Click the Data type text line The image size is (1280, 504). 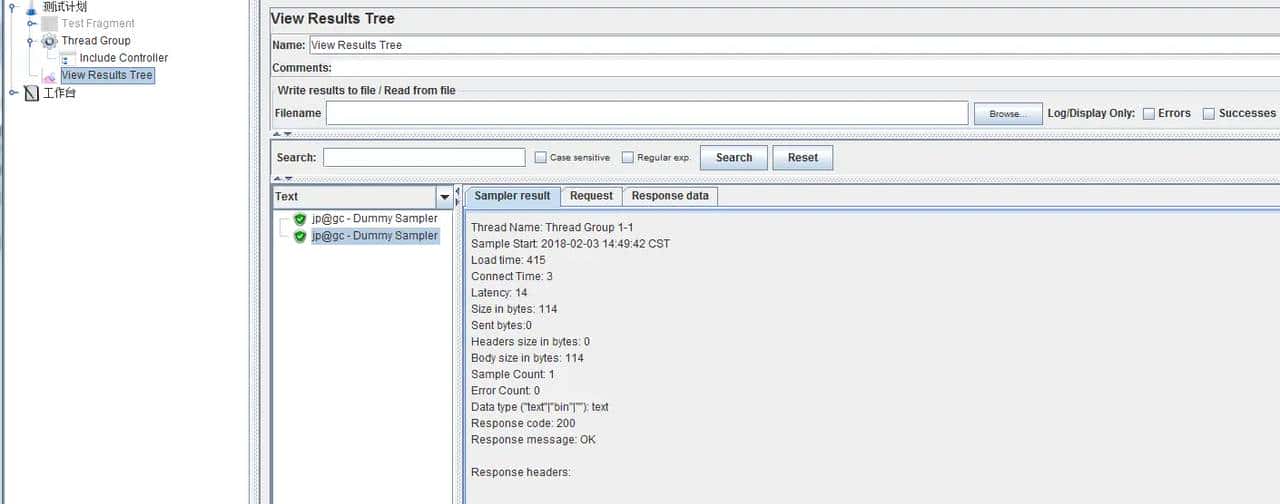[540, 407]
